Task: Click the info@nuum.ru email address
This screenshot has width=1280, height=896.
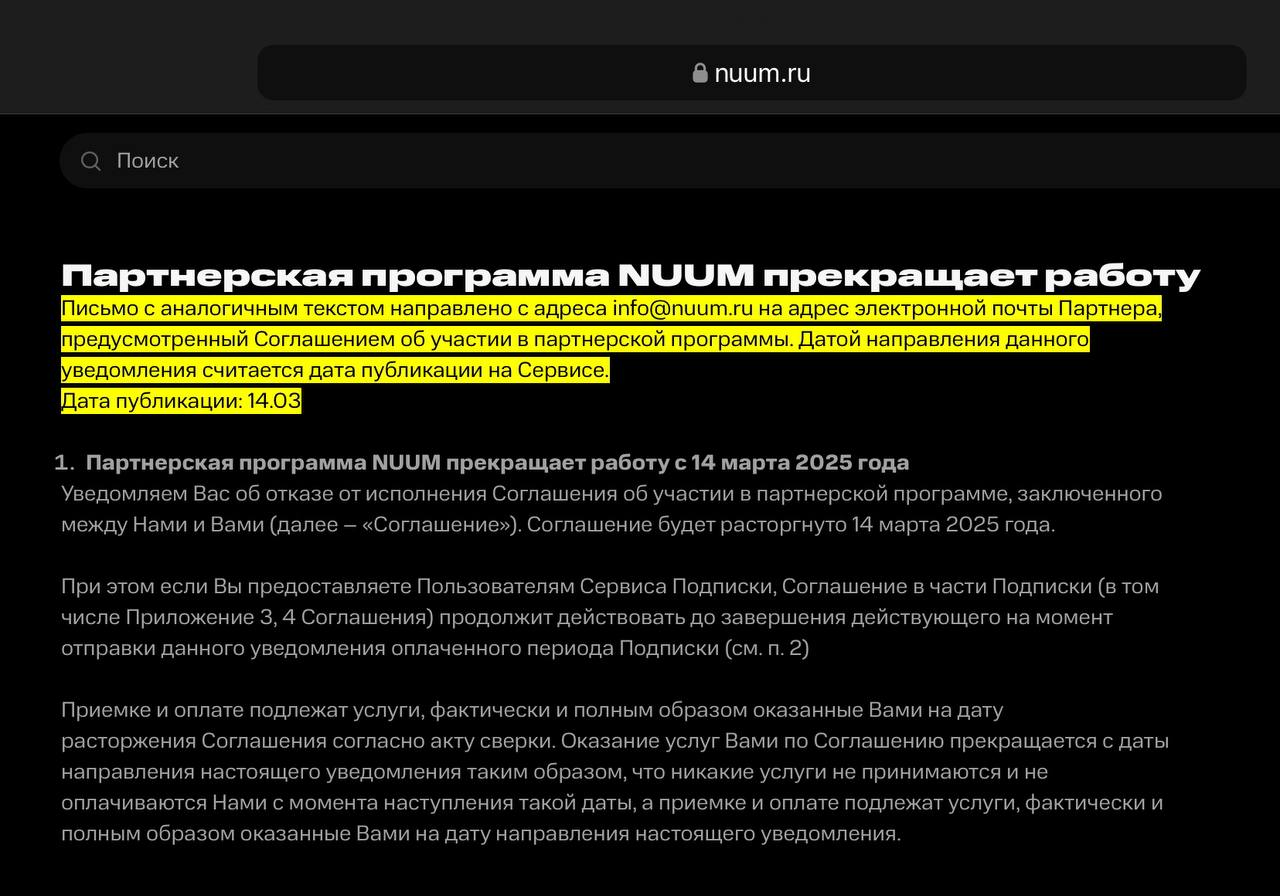Action: [682, 308]
